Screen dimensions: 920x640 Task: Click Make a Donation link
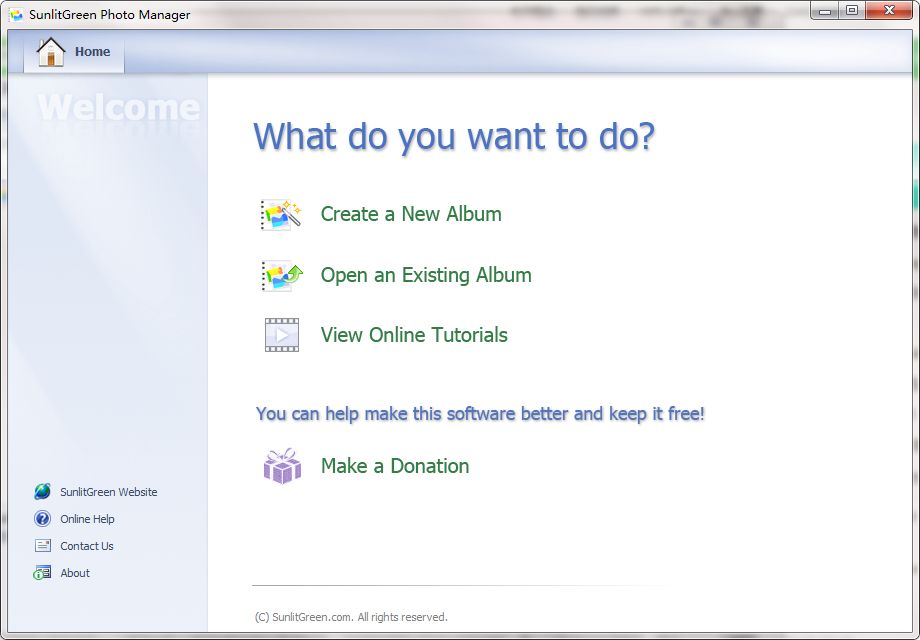click(x=395, y=466)
